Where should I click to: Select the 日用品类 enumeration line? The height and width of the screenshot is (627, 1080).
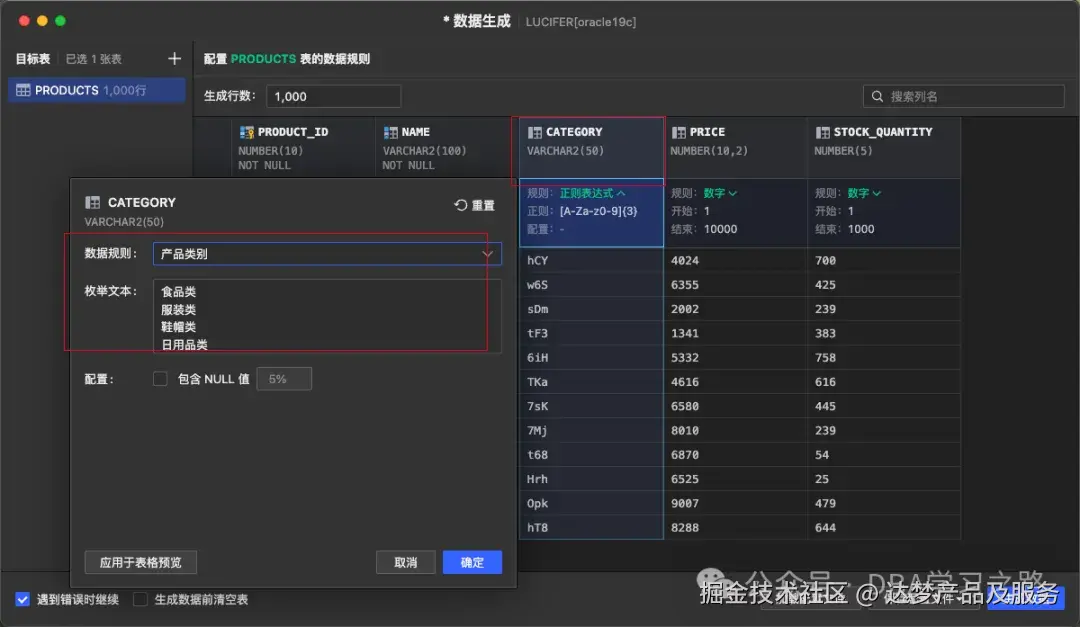[184, 345]
